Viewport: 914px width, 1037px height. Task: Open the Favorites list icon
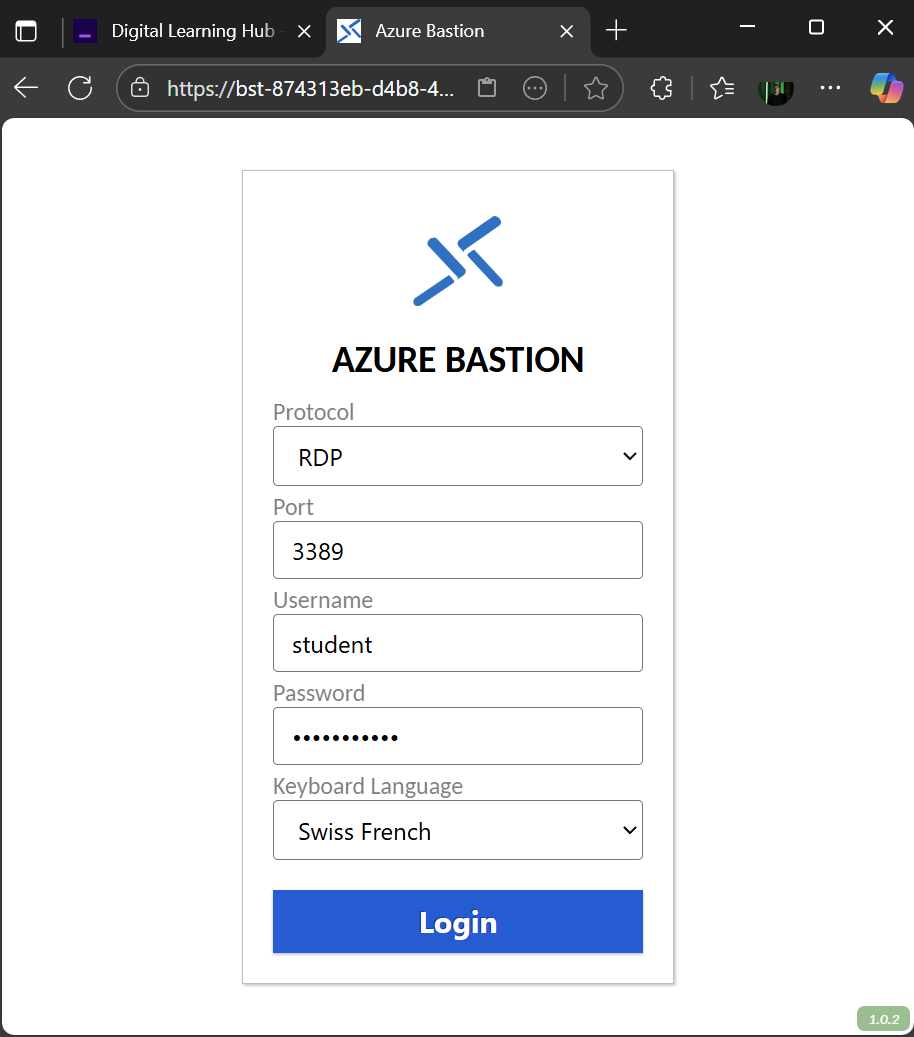pyautogui.click(x=722, y=88)
